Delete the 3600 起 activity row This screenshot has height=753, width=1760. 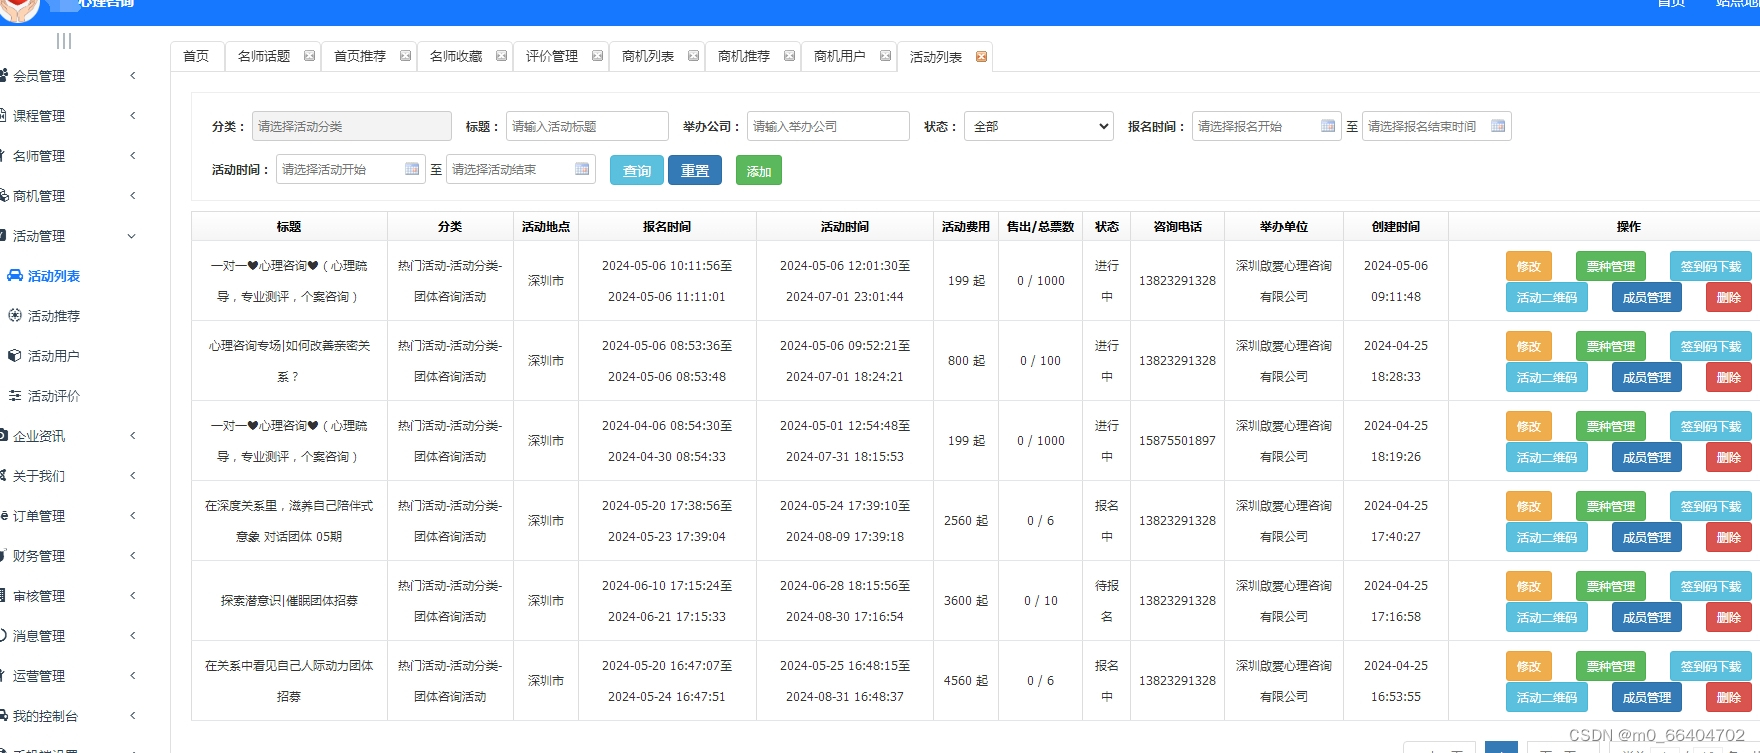point(1729,617)
